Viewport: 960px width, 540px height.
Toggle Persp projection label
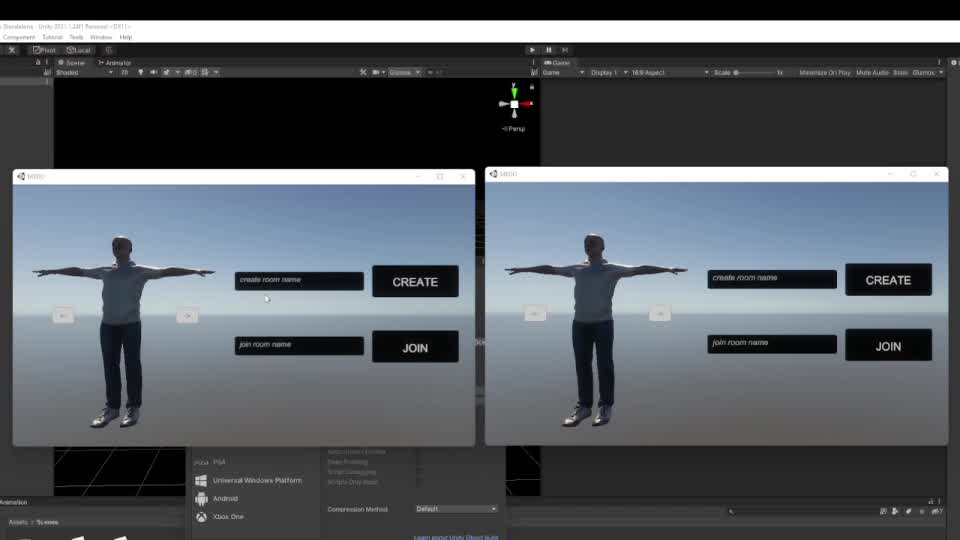pyautogui.click(x=514, y=129)
